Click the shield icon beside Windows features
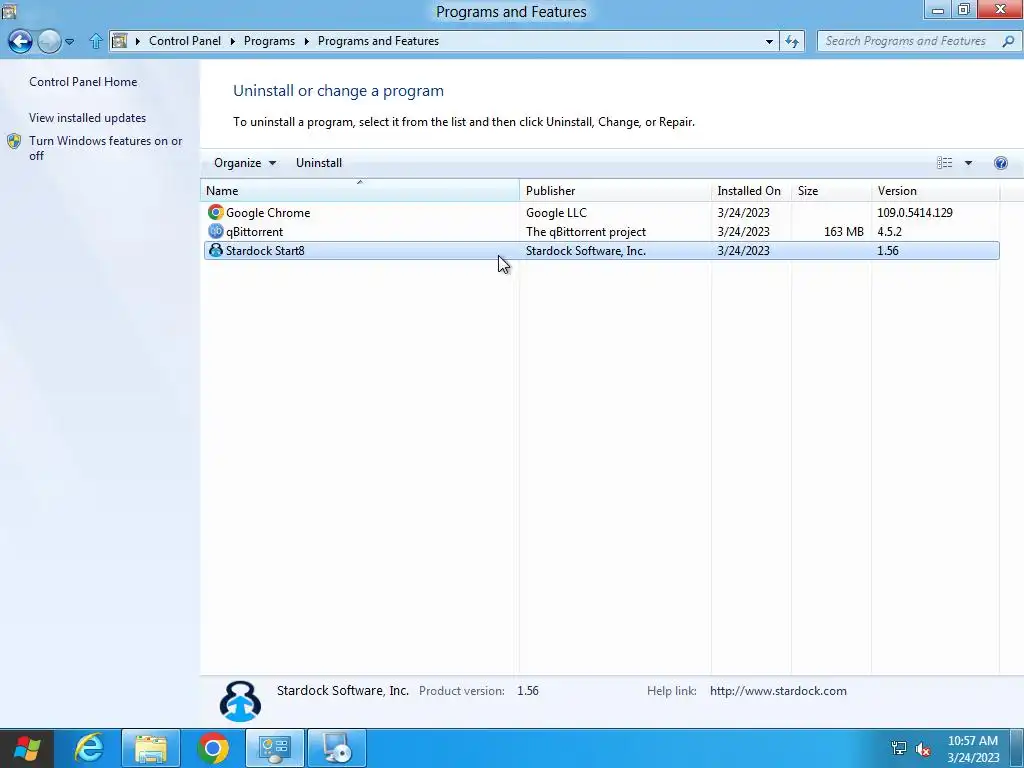The width and height of the screenshot is (1024, 768). [14, 141]
